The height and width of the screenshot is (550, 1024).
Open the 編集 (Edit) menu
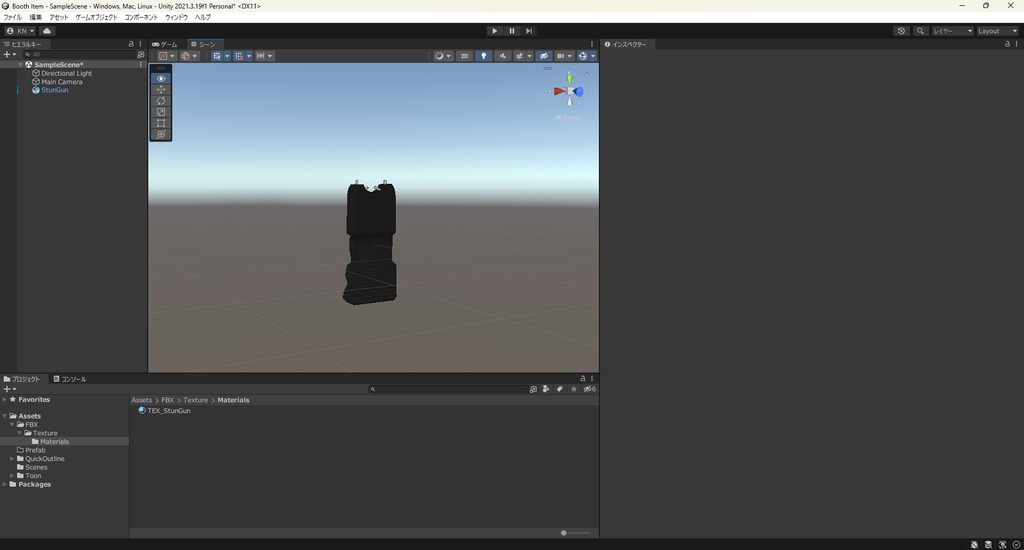click(x=35, y=18)
